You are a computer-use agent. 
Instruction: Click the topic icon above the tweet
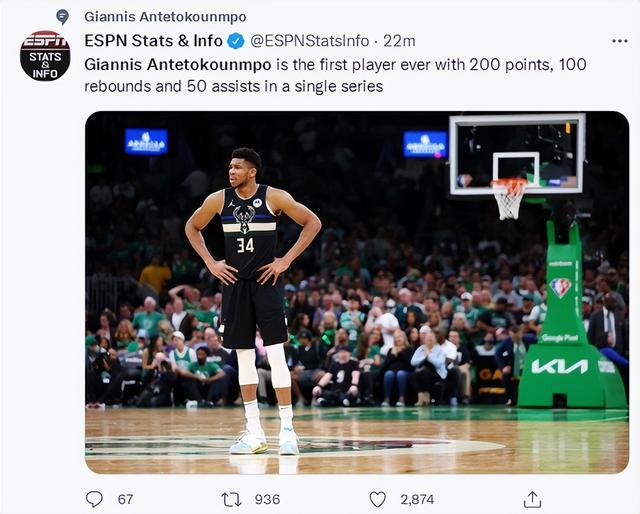pos(63,16)
